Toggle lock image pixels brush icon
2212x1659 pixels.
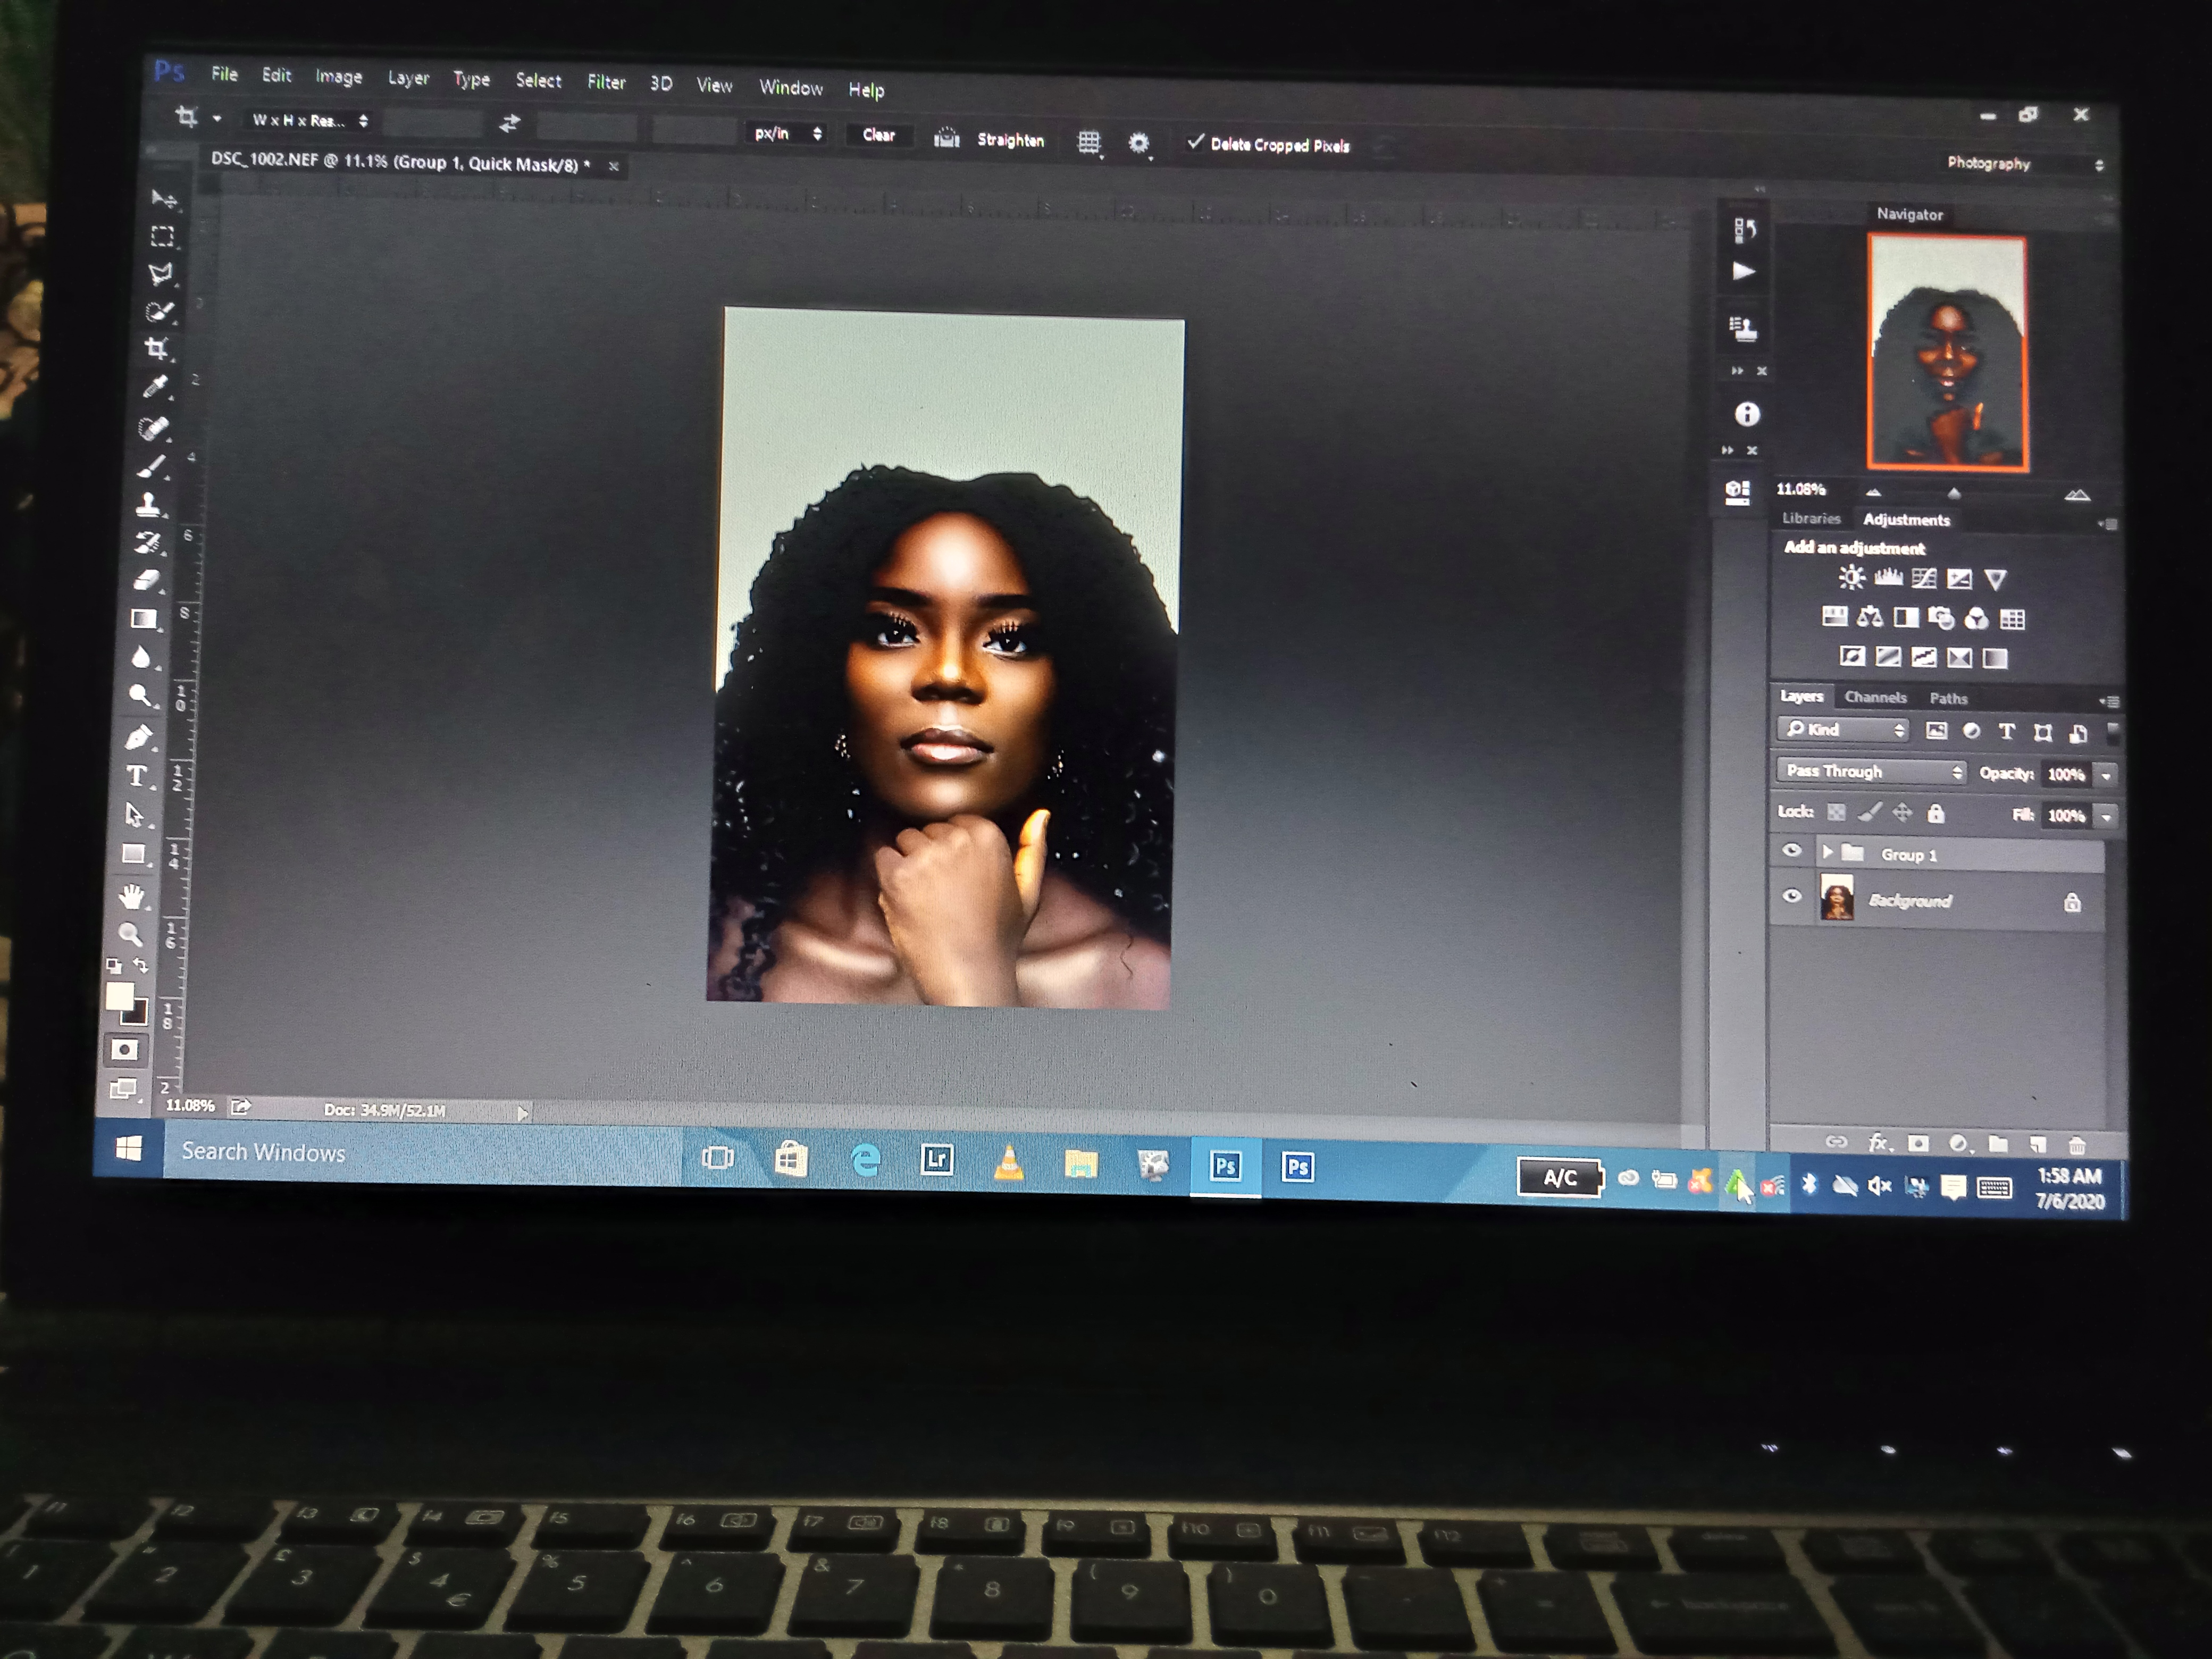point(1870,812)
